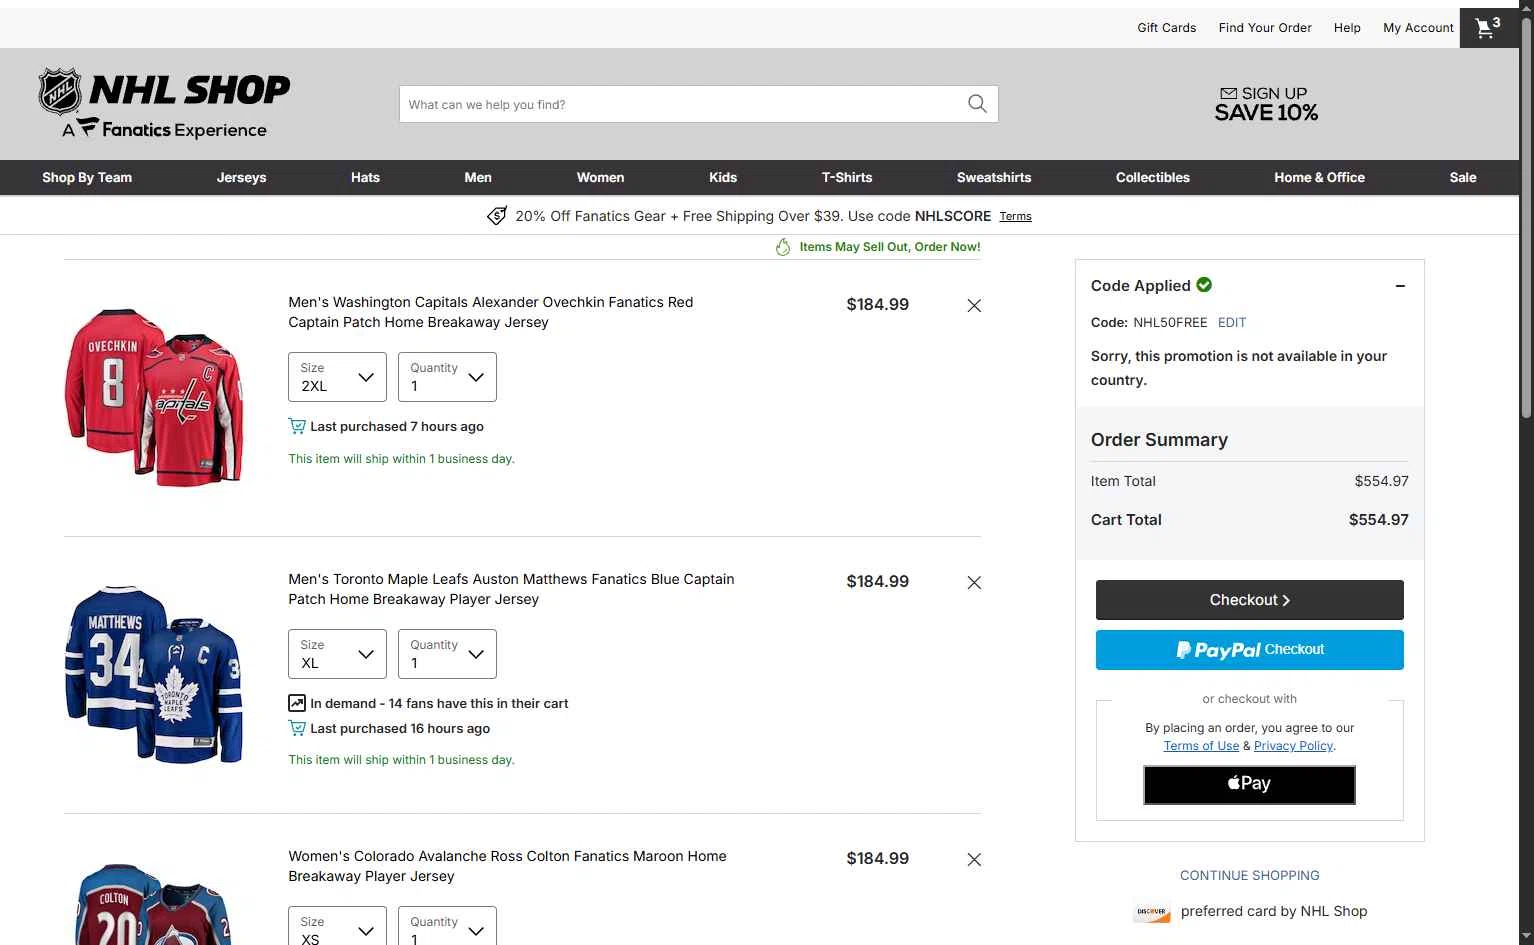Open the T-Shirts menu
Image resolution: width=1534 pixels, height=945 pixels.
[x=847, y=178]
